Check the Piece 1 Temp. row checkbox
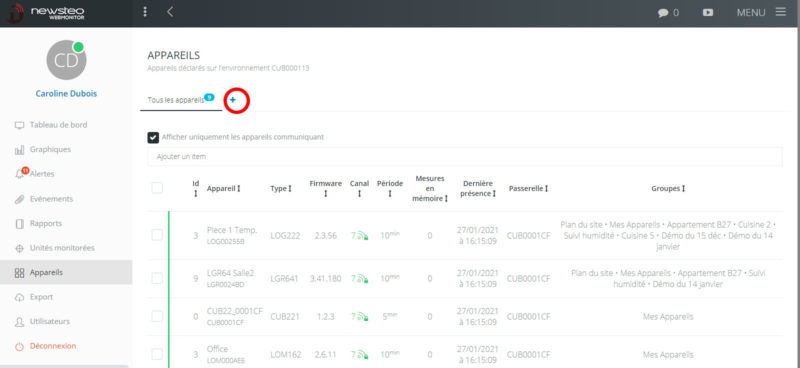The image size is (800, 368). [157, 235]
